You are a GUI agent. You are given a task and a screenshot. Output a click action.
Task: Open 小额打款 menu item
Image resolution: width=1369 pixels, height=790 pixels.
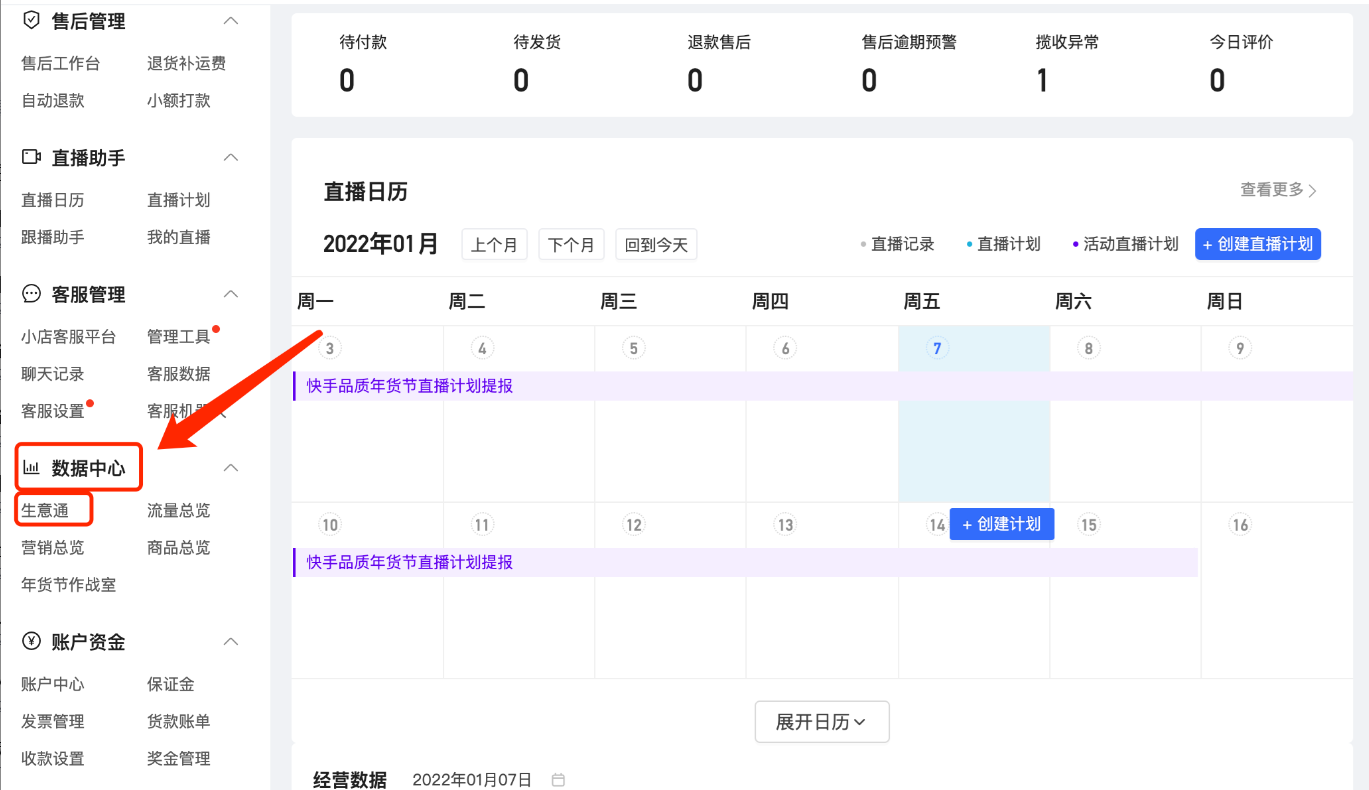point(179,100)
